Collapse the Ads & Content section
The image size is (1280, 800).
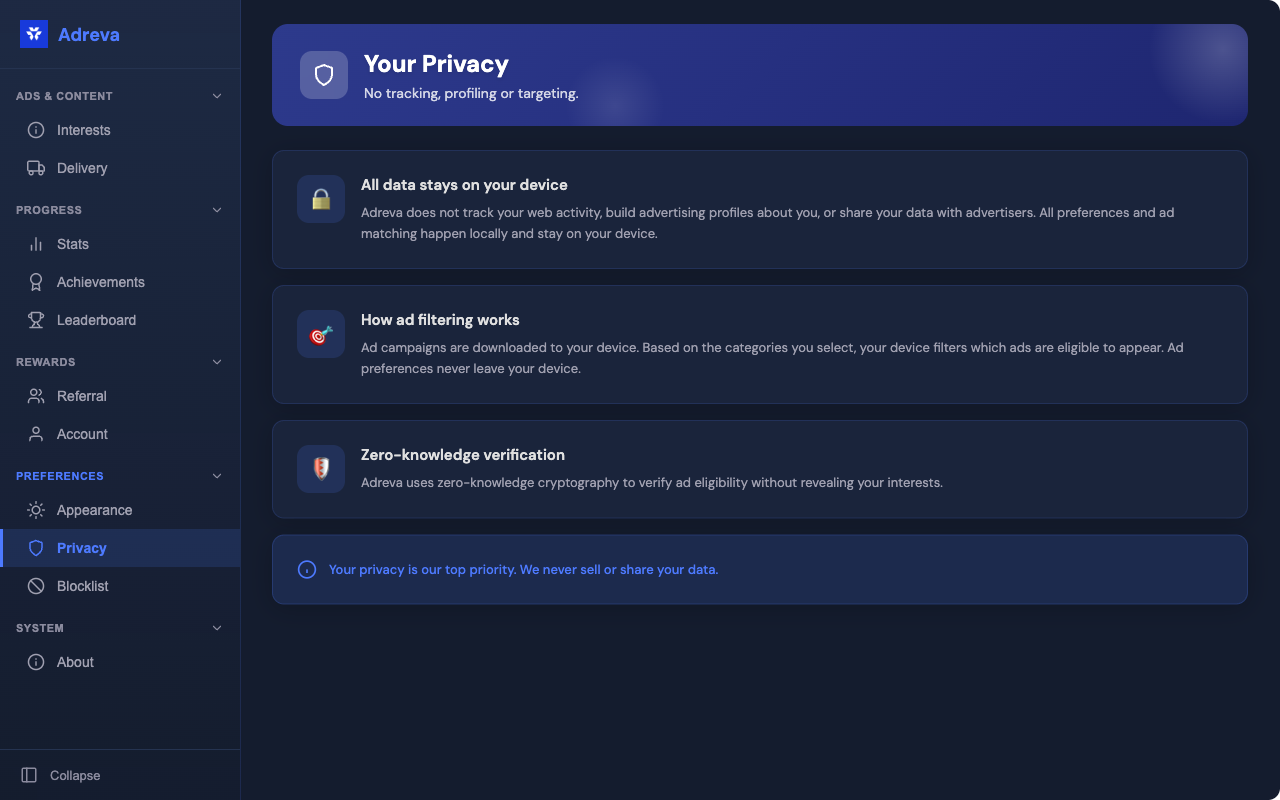217,96
